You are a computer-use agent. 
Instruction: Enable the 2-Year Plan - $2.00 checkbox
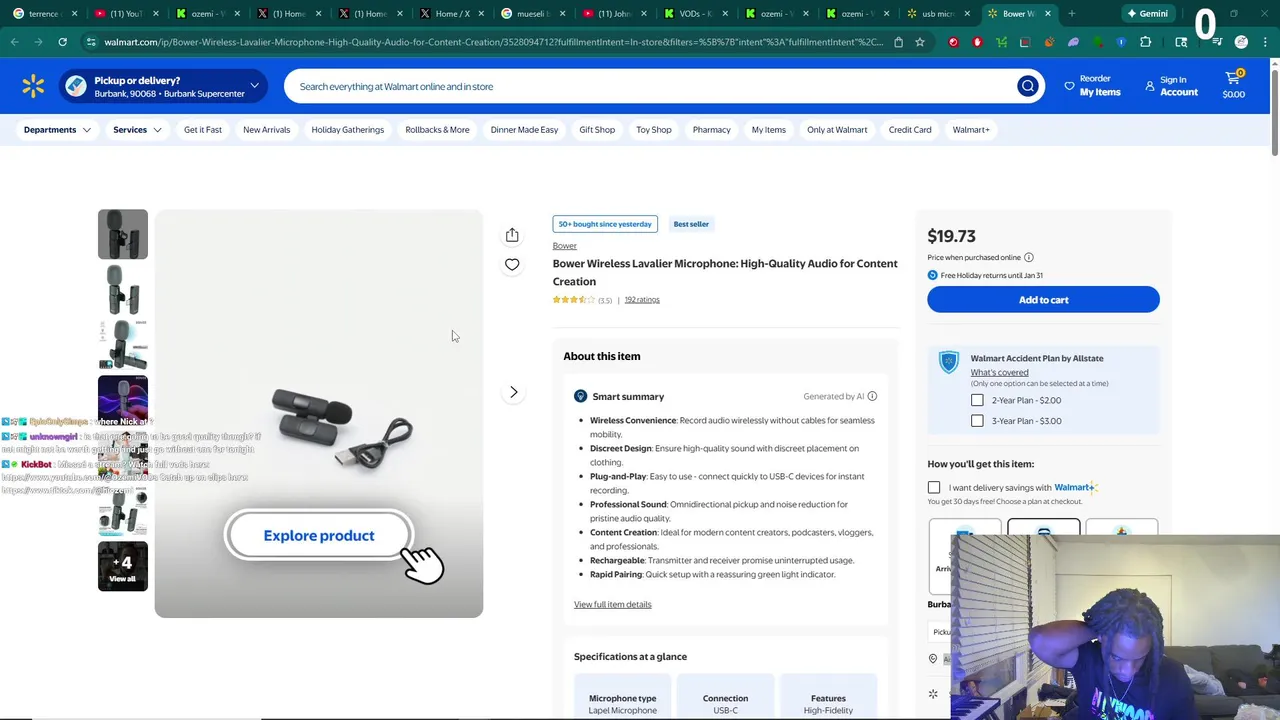click(977, 400)
